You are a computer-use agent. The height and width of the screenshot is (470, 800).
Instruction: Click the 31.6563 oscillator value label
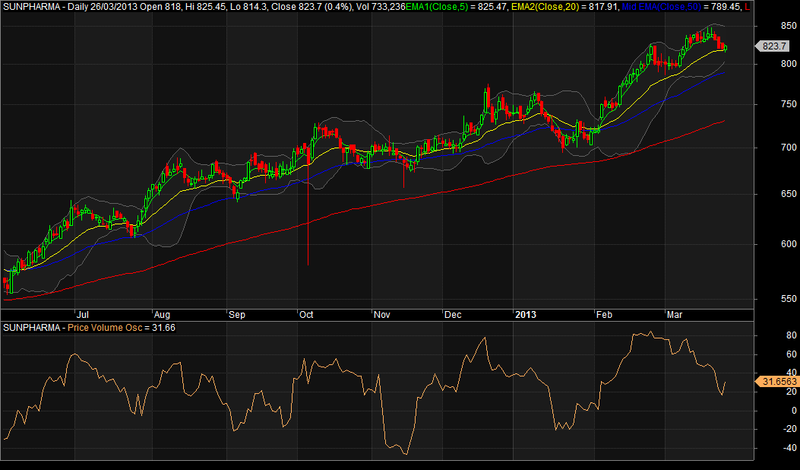[776, 381]
